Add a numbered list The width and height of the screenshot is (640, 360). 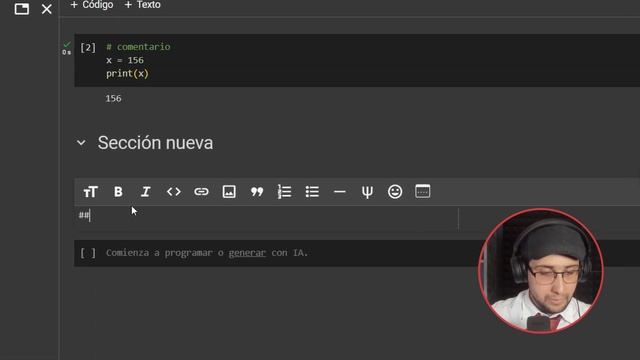coord(284,192)
